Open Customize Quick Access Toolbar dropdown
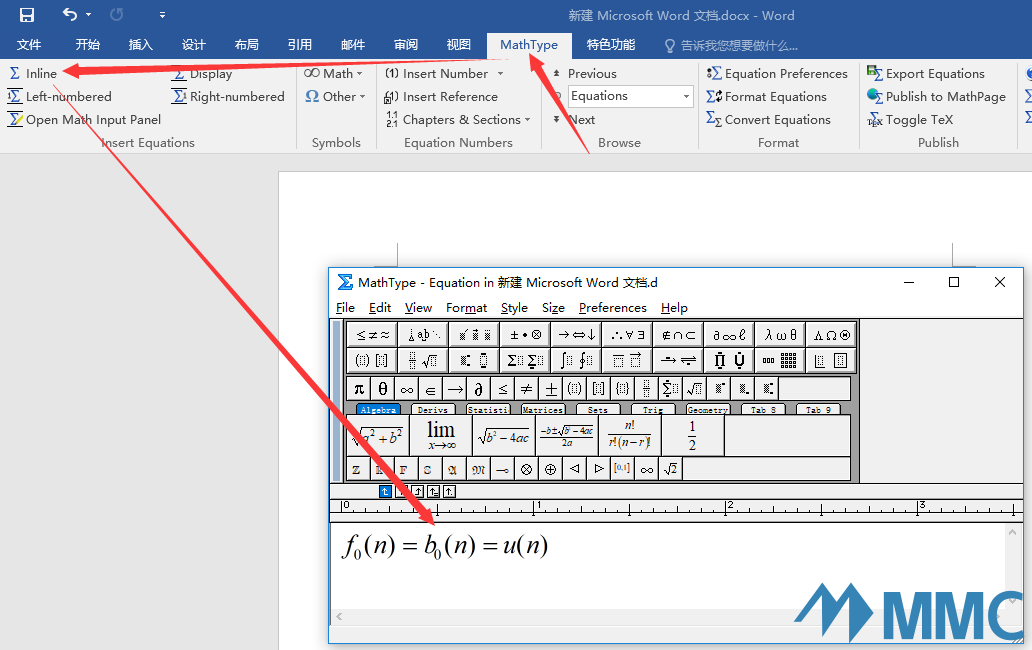The width and height of the screenshot is (1032, 650). [163, 14]
